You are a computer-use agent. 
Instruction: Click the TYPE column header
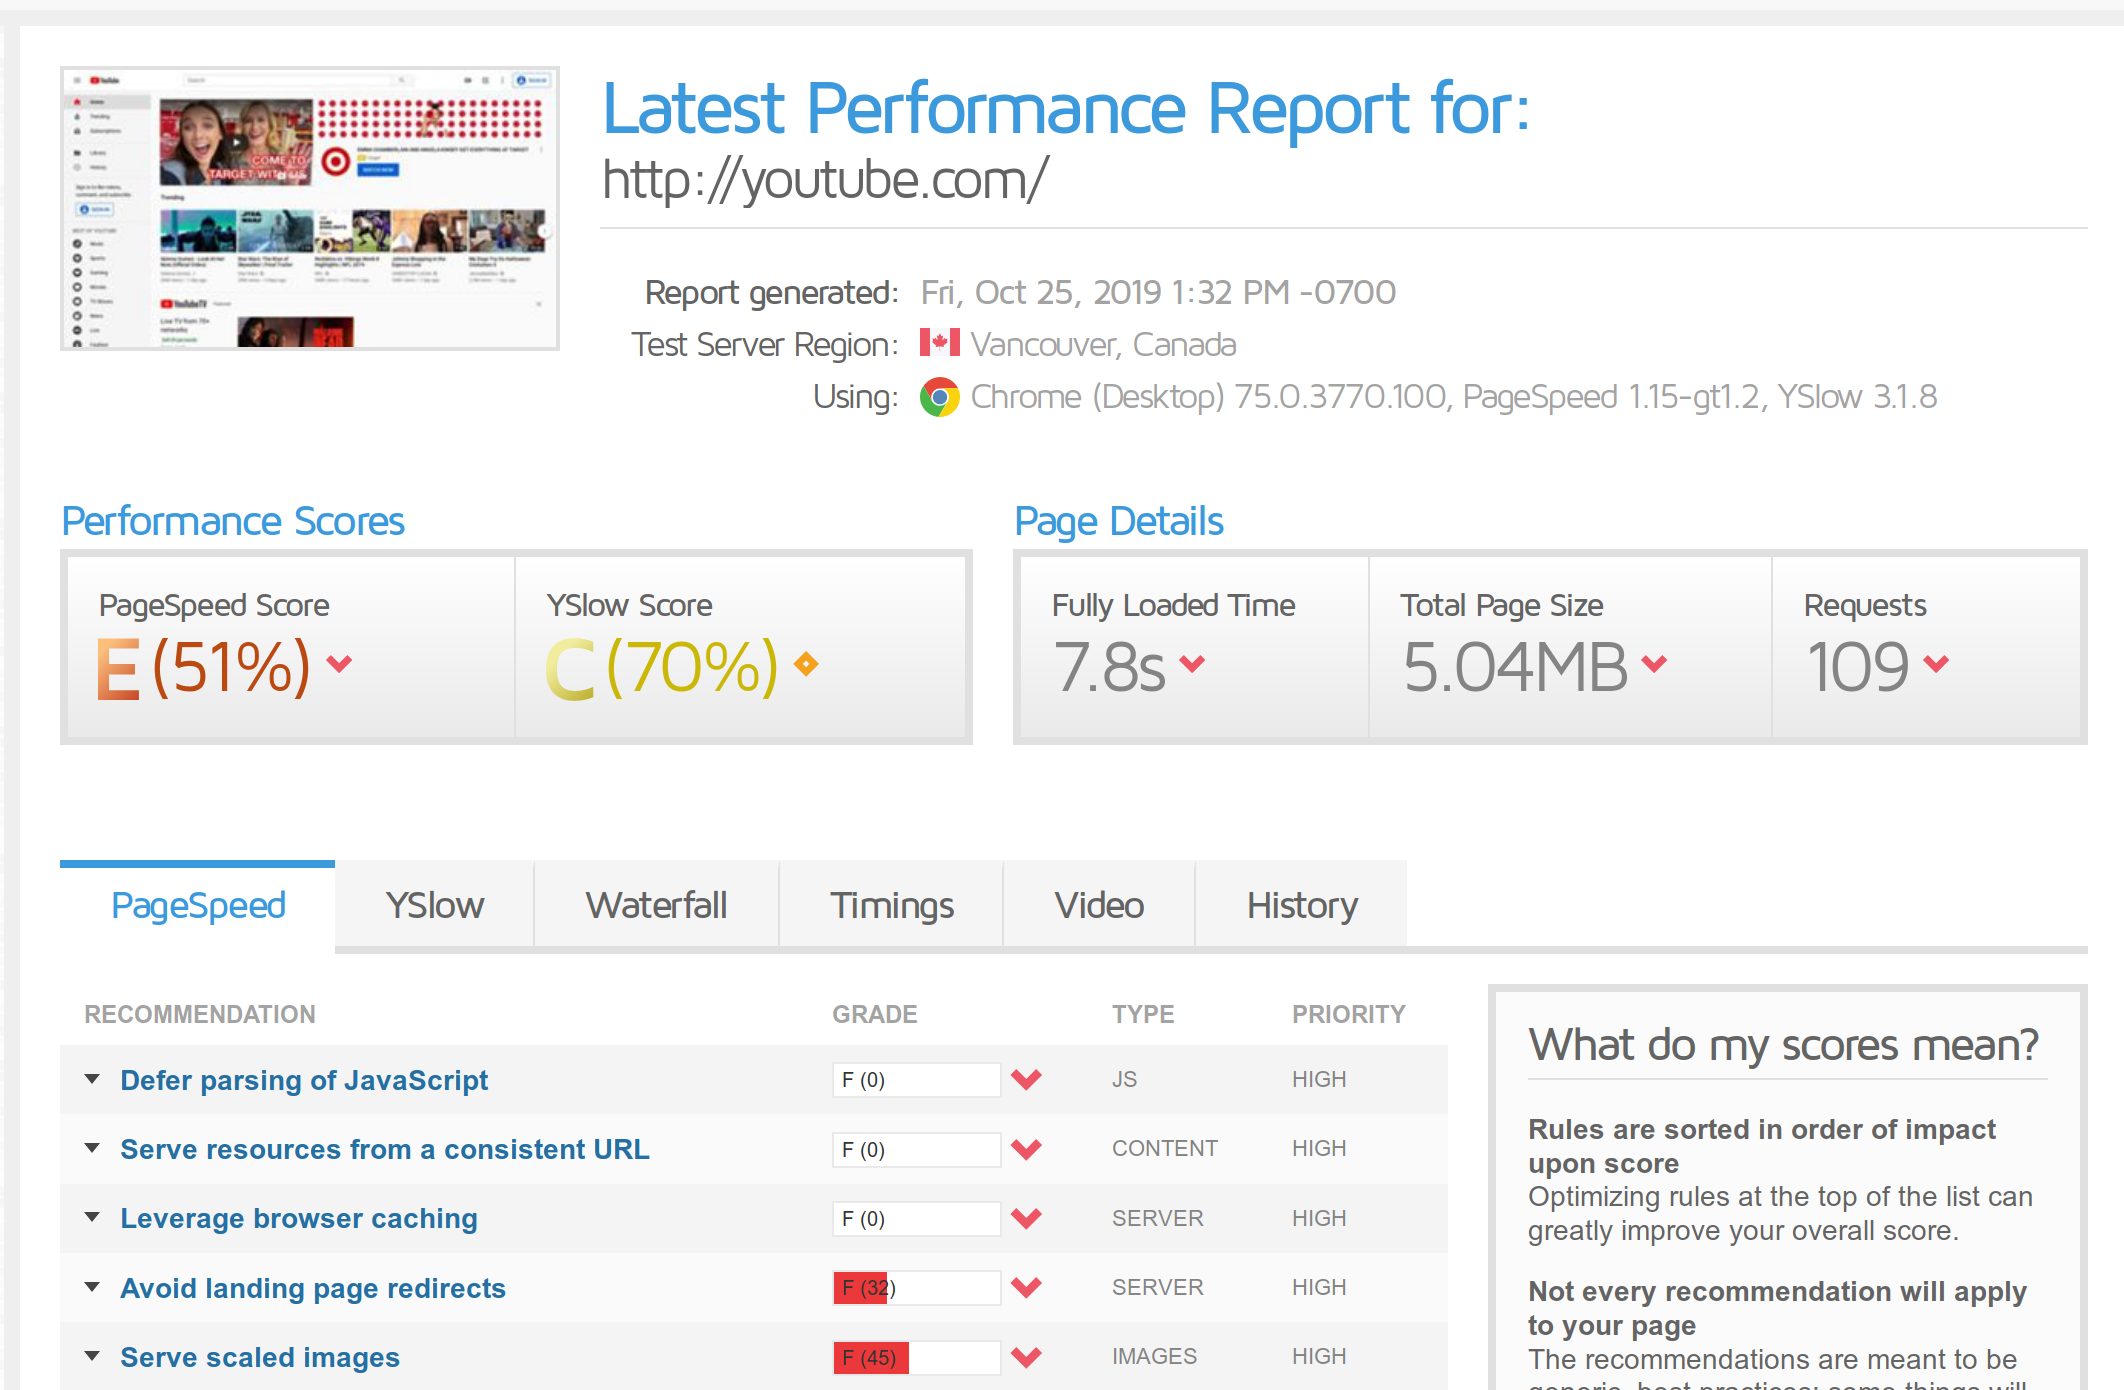(1143, 1014)
